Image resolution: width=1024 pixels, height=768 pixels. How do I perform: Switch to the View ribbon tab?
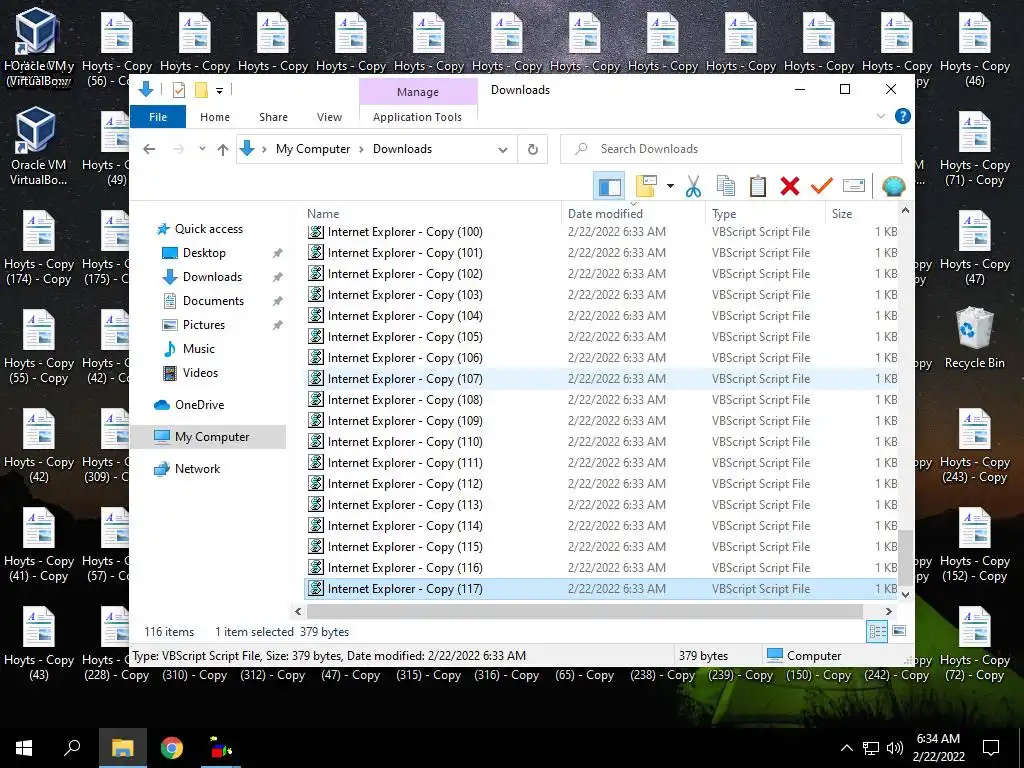pos(329,117)
